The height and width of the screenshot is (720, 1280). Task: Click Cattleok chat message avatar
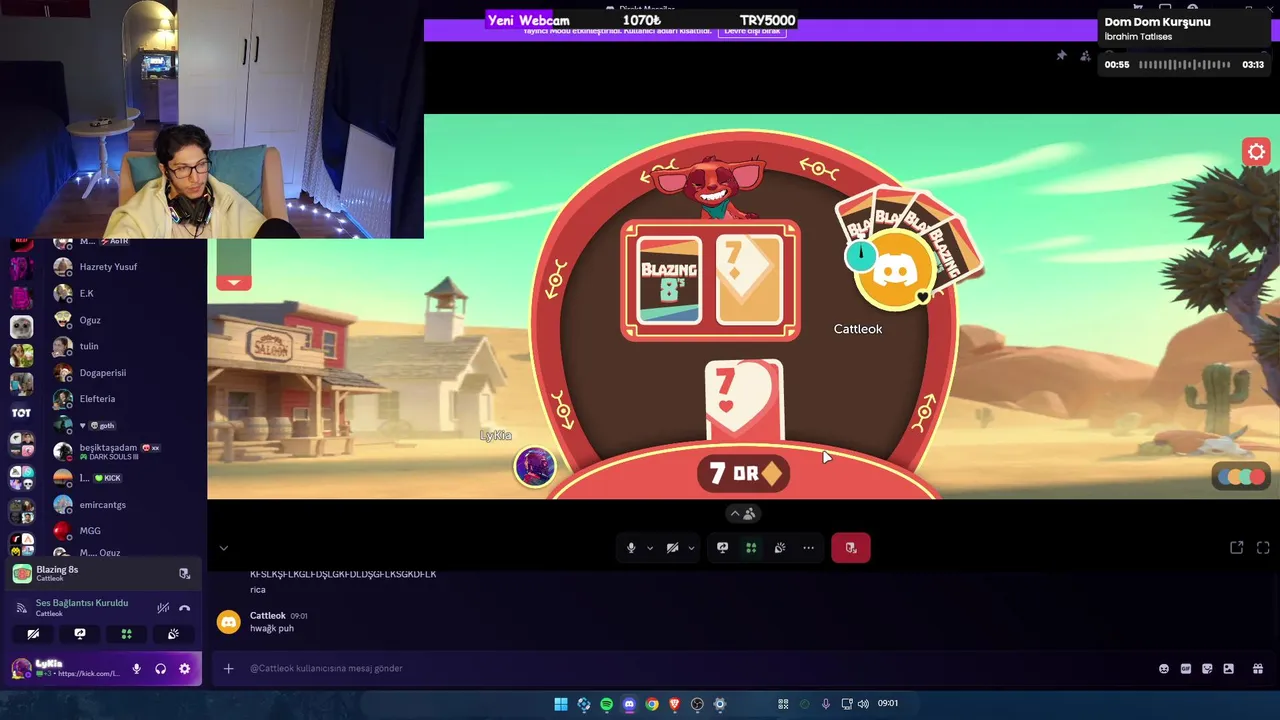[x=229, y=622]
